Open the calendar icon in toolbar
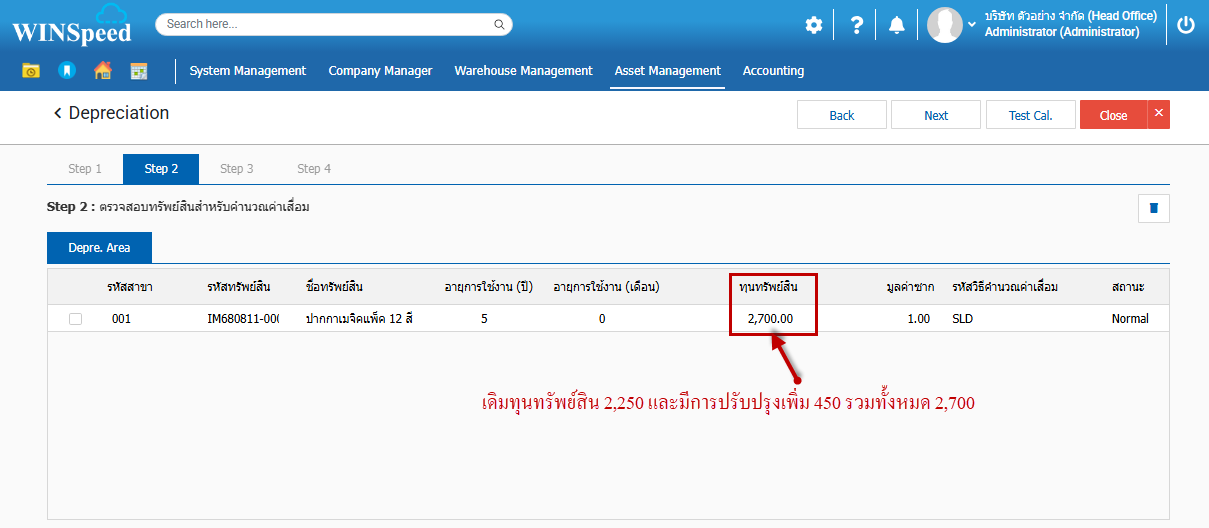The image size is (1209, 528). click(x=139, y=71)
